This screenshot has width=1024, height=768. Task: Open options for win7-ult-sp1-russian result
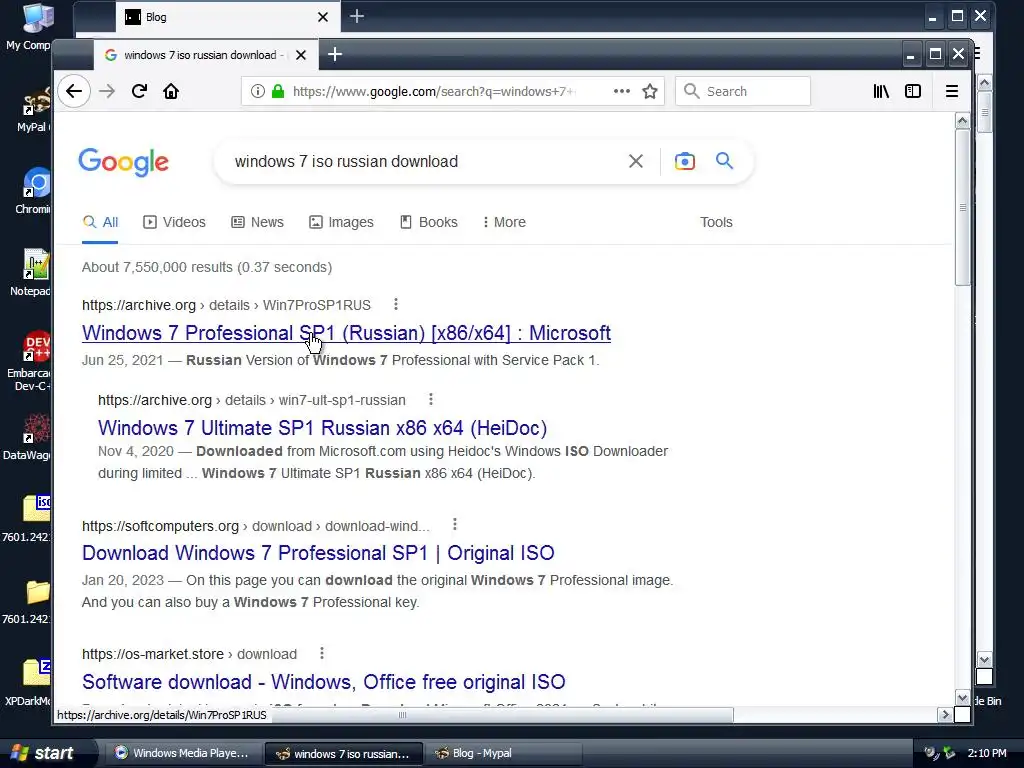pyautogui.click(x=430, y=399)
